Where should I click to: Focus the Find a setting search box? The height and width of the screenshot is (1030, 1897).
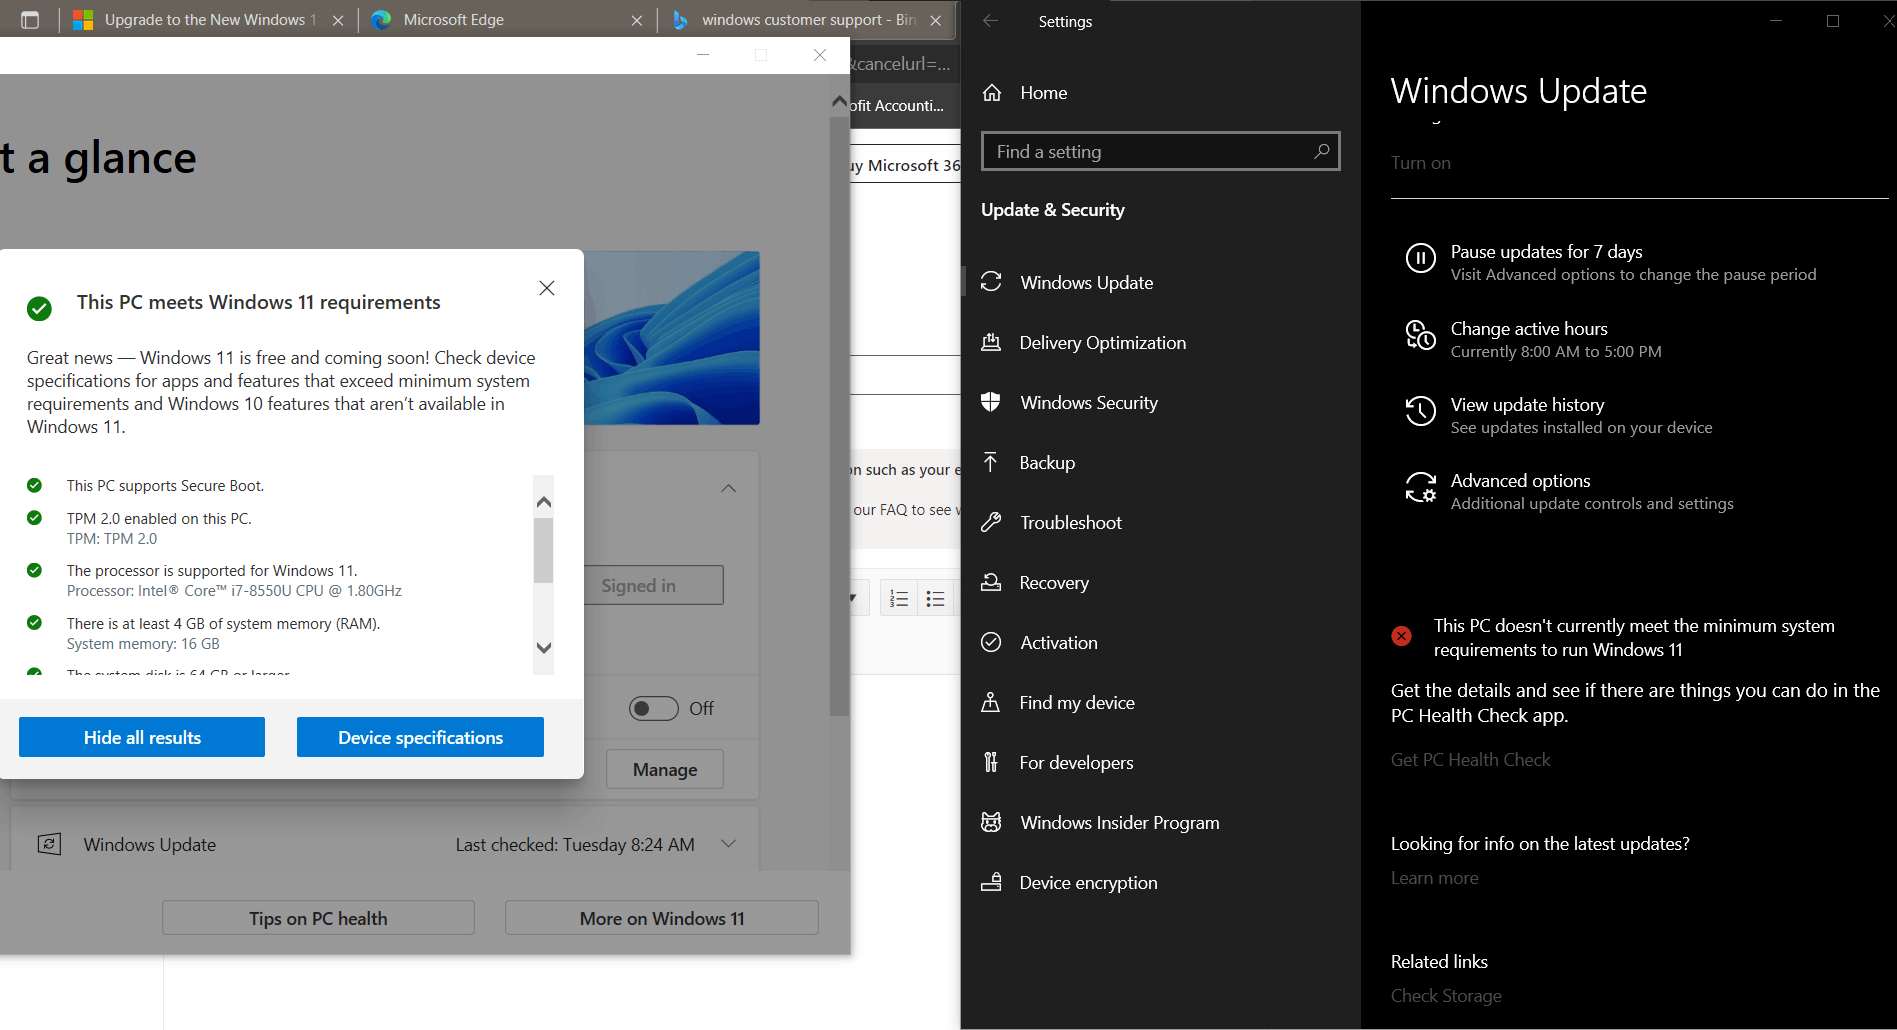tap(1160, 151)
